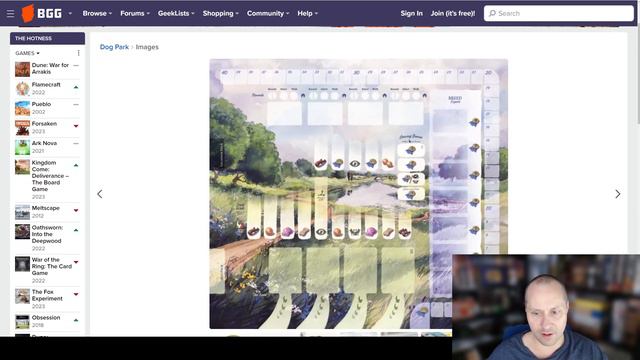Click THE HOTNESS header
640x360 pixels.
[x=47, y=38]
